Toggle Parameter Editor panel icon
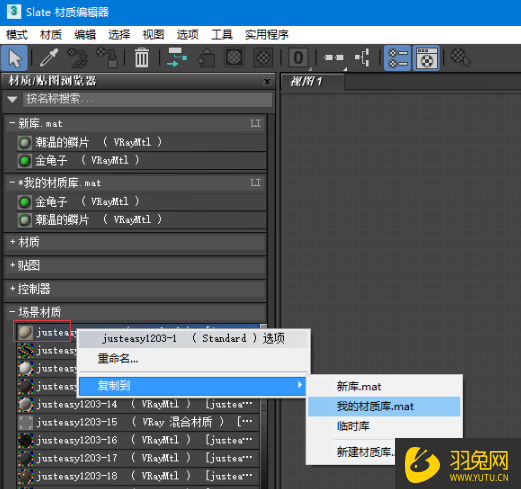 [426, 58]
